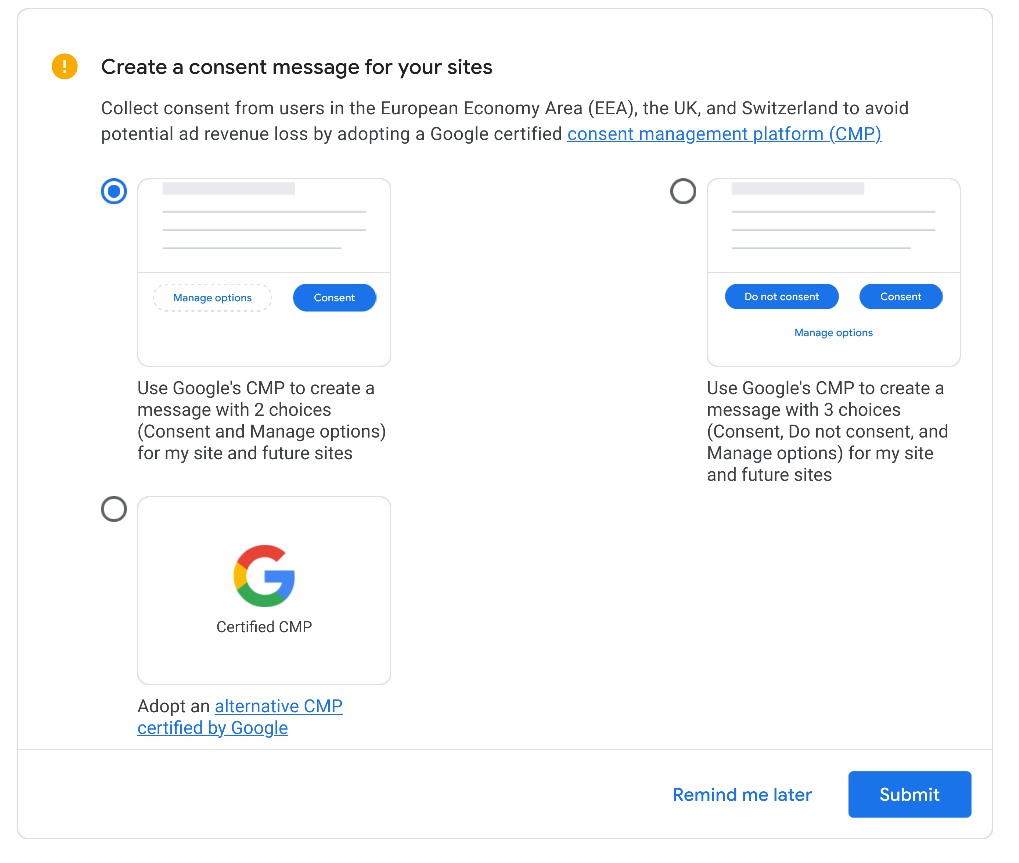
Task: Click the 3 choices option description text
Action: [827, 431]
